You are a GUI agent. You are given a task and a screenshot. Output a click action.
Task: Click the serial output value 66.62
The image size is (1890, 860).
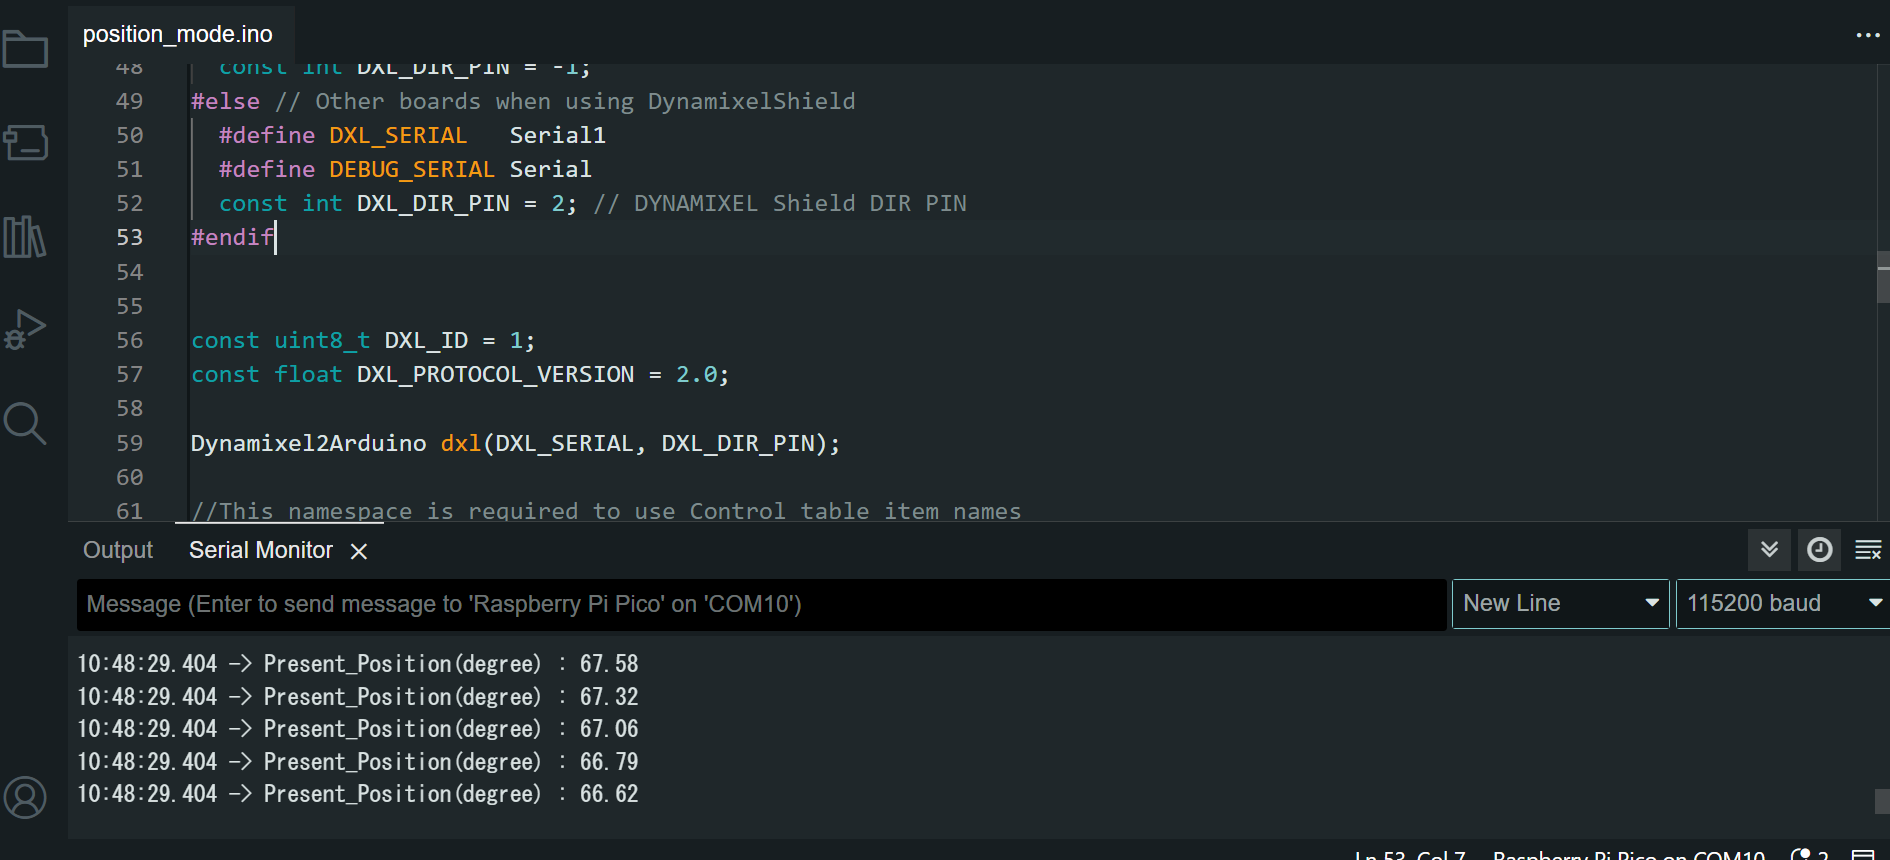pos(609,794)
